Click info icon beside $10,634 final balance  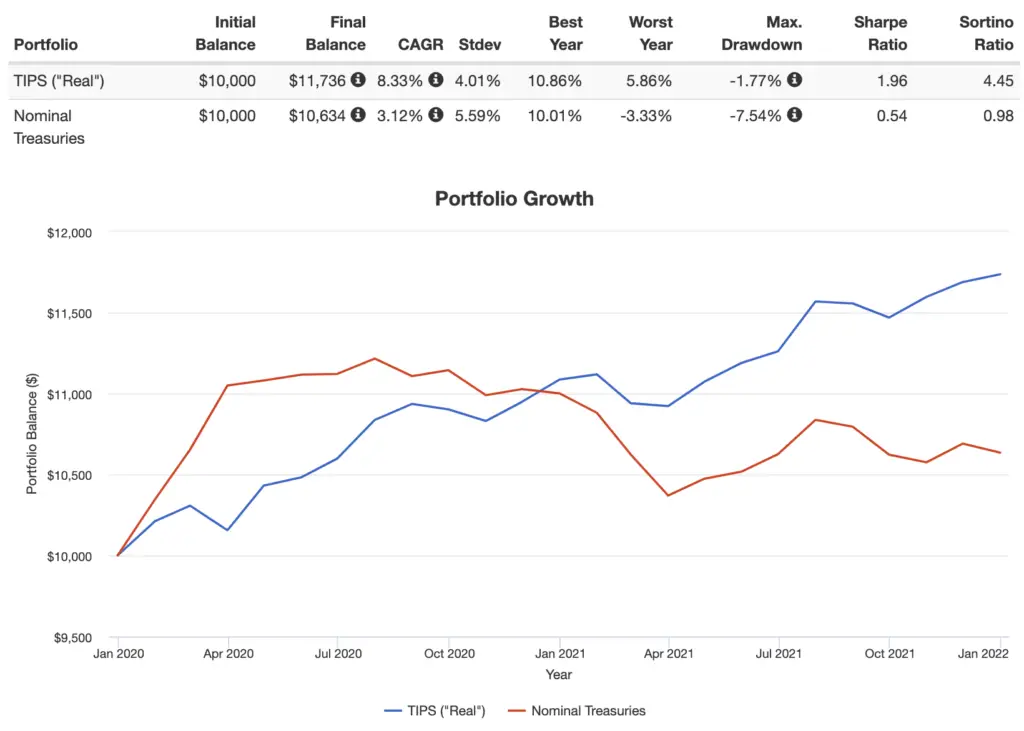[358, 115]
